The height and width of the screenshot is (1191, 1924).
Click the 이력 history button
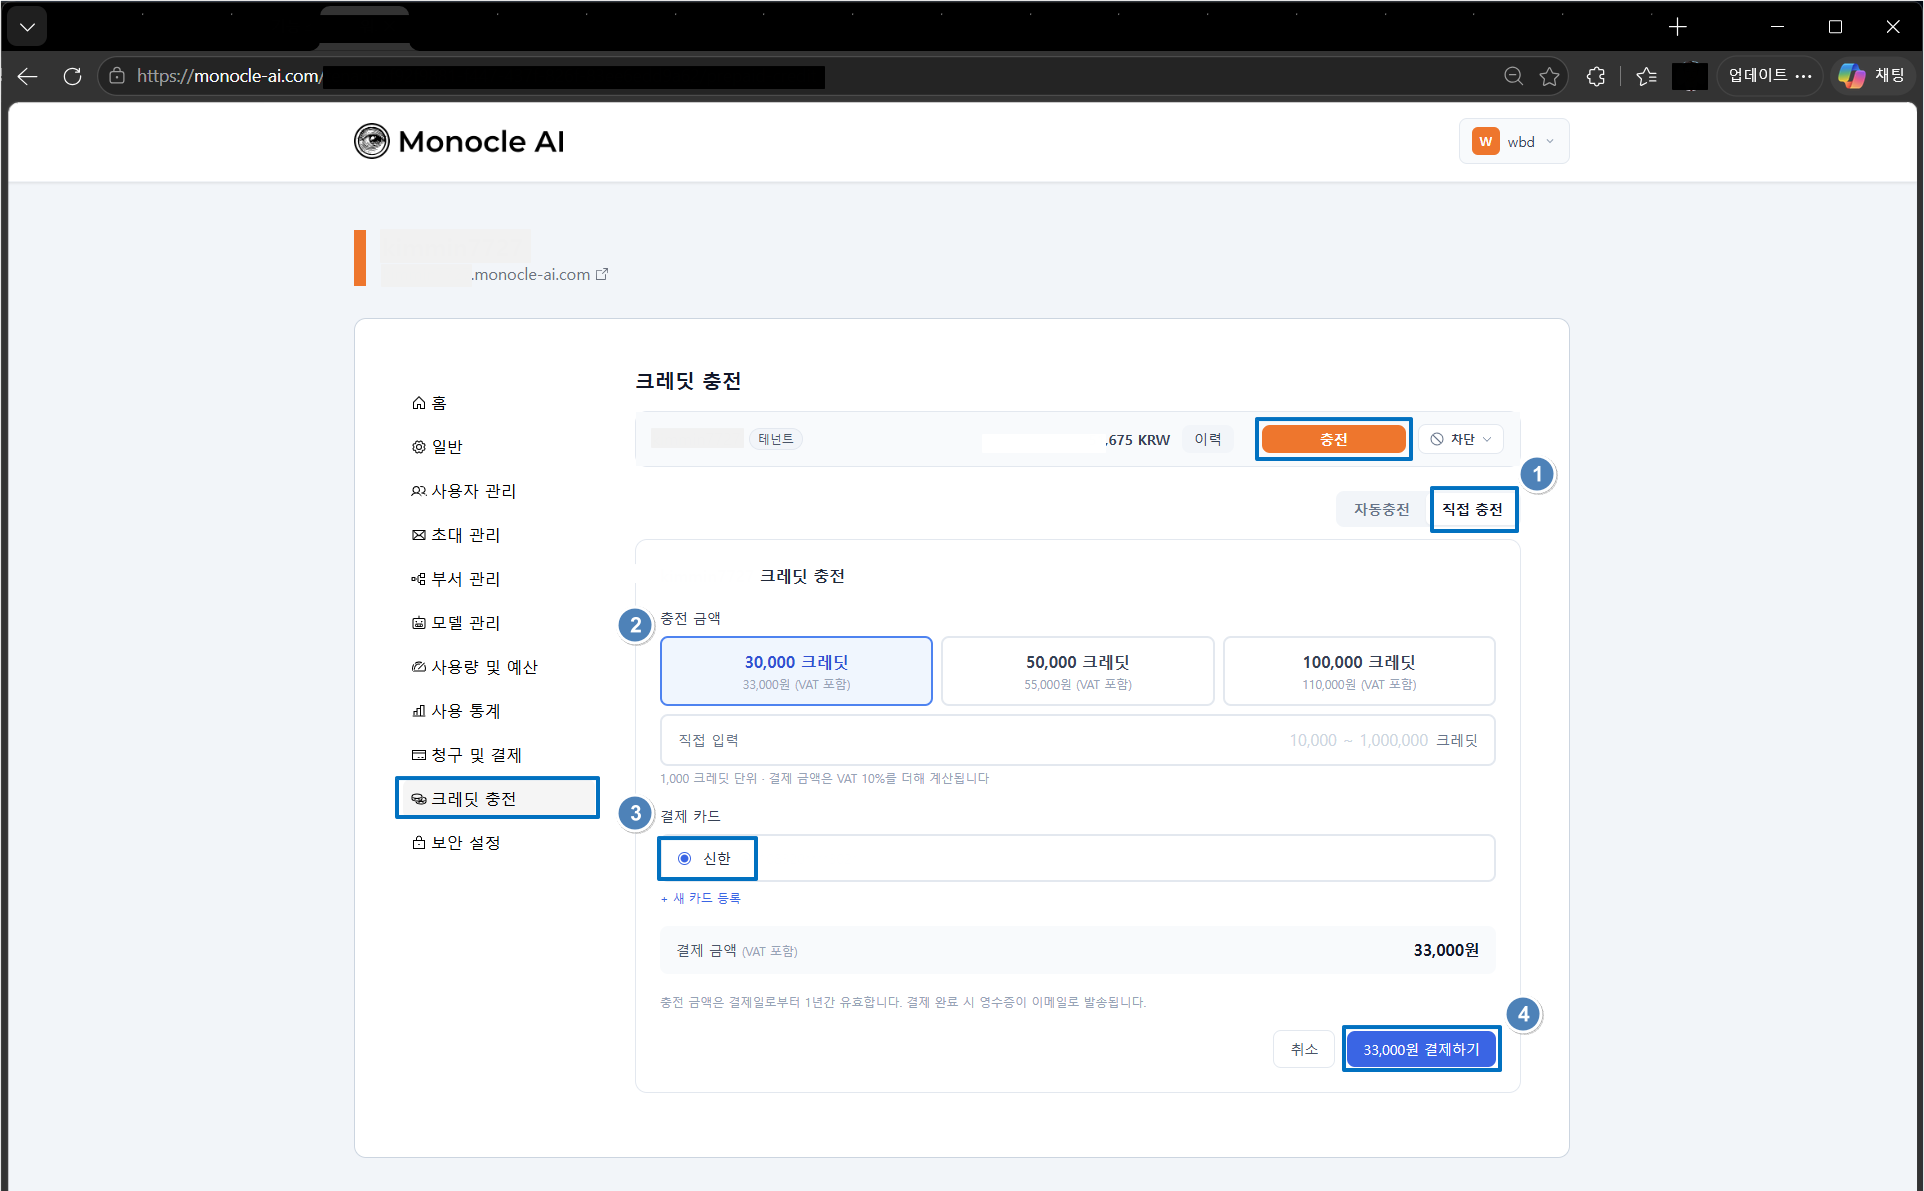(x=1207, y=439)
